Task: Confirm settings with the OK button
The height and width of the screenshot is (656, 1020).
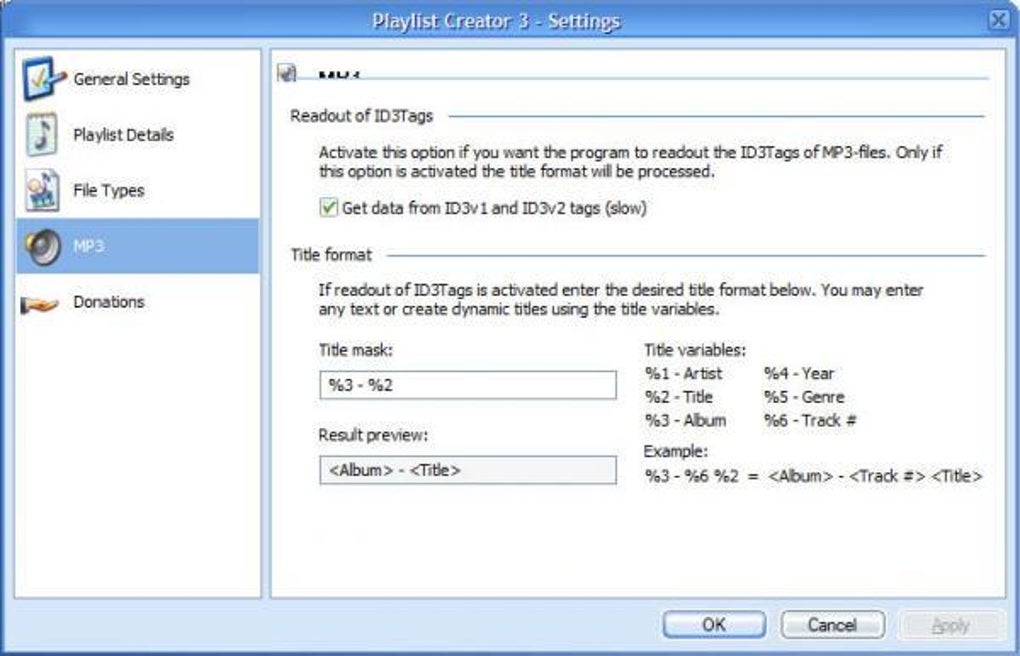Action: click(x=714, y=625)
